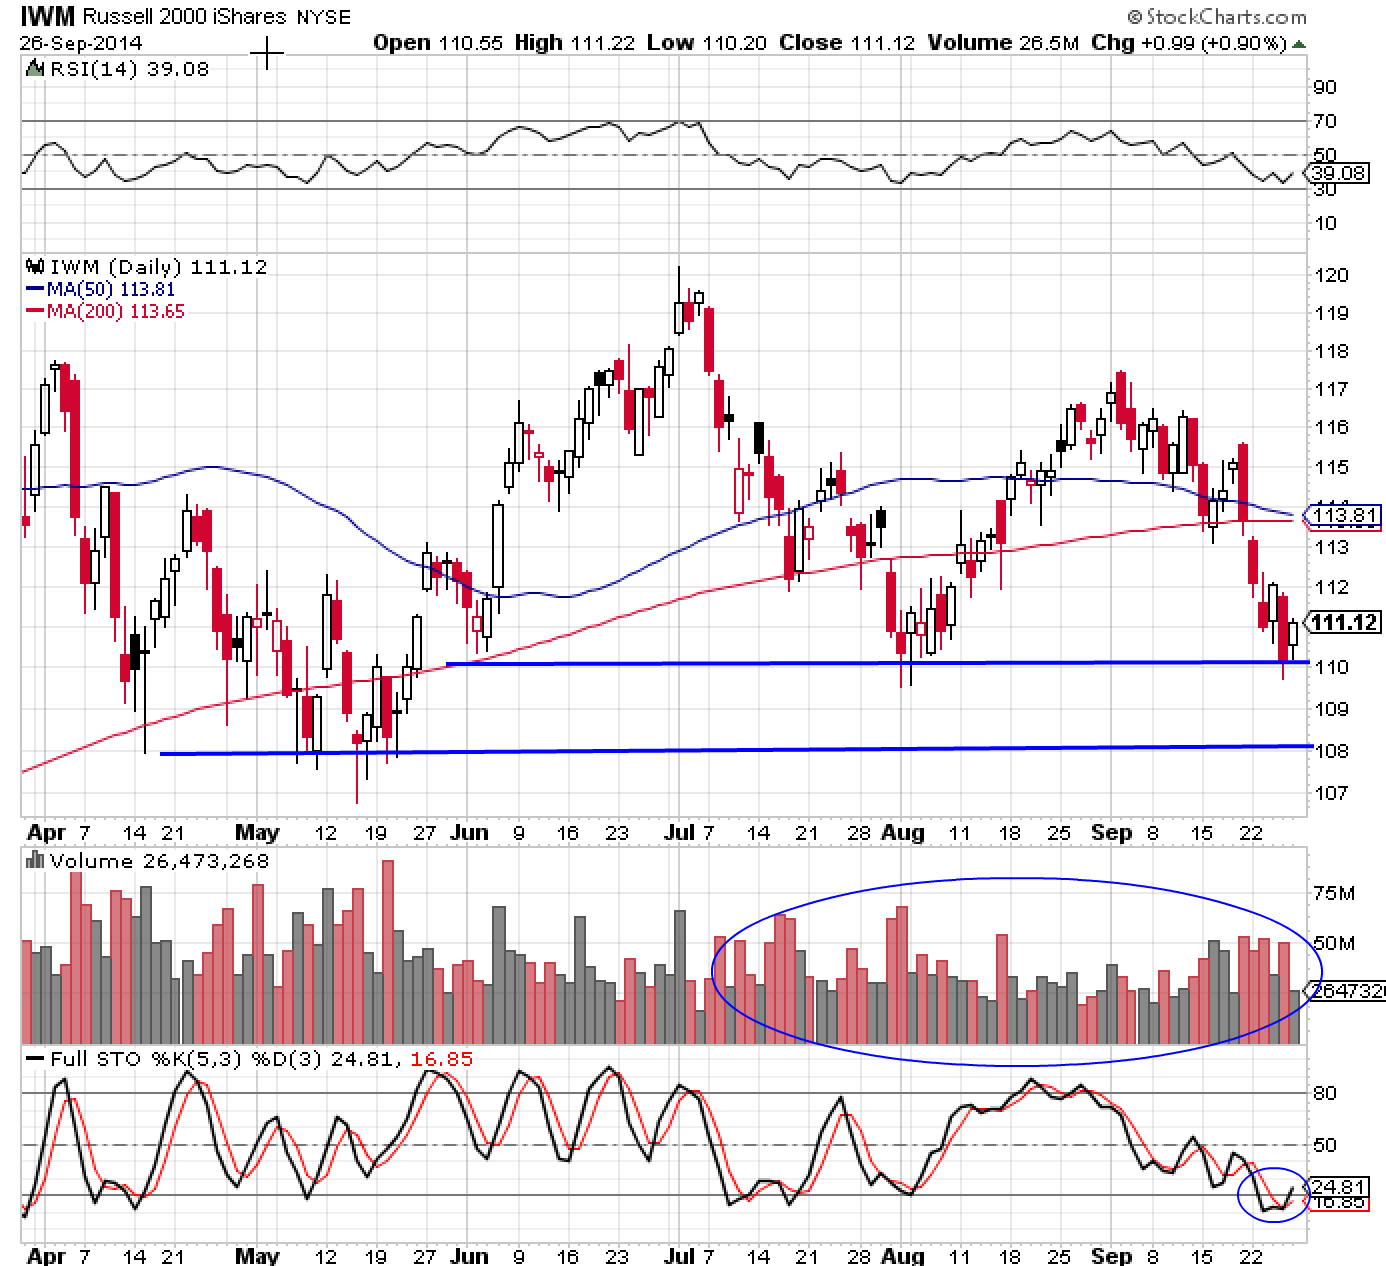This screenshot has height=1266, width=1386.
Task: Click the bar-chart icon beside Volume 26,473,268
Action: point(34,861)
